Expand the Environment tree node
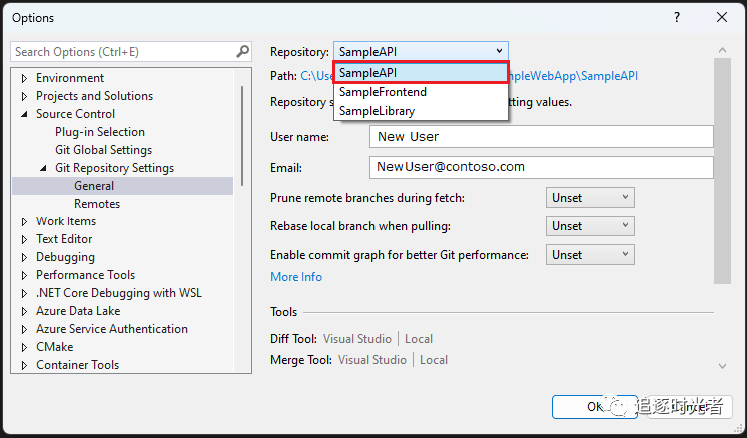Viewport: 747px width, 438px height. tap(24, 78)
